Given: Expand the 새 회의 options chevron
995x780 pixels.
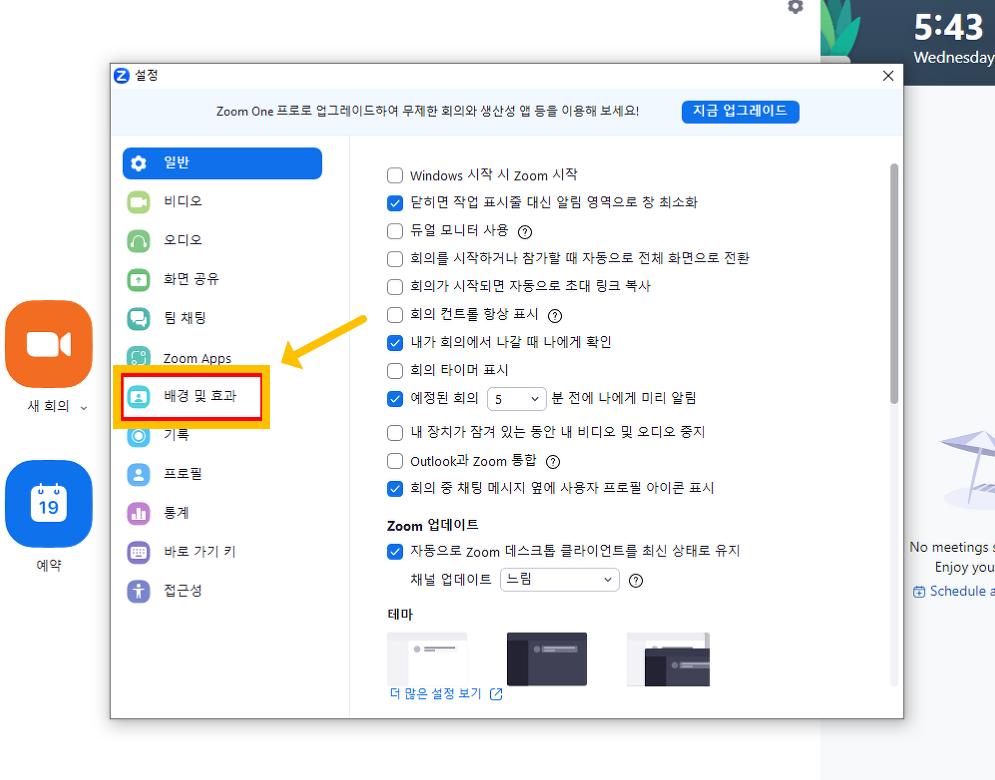Looking at the screenshot, I should pyautogui.click(x=84, y=408).
